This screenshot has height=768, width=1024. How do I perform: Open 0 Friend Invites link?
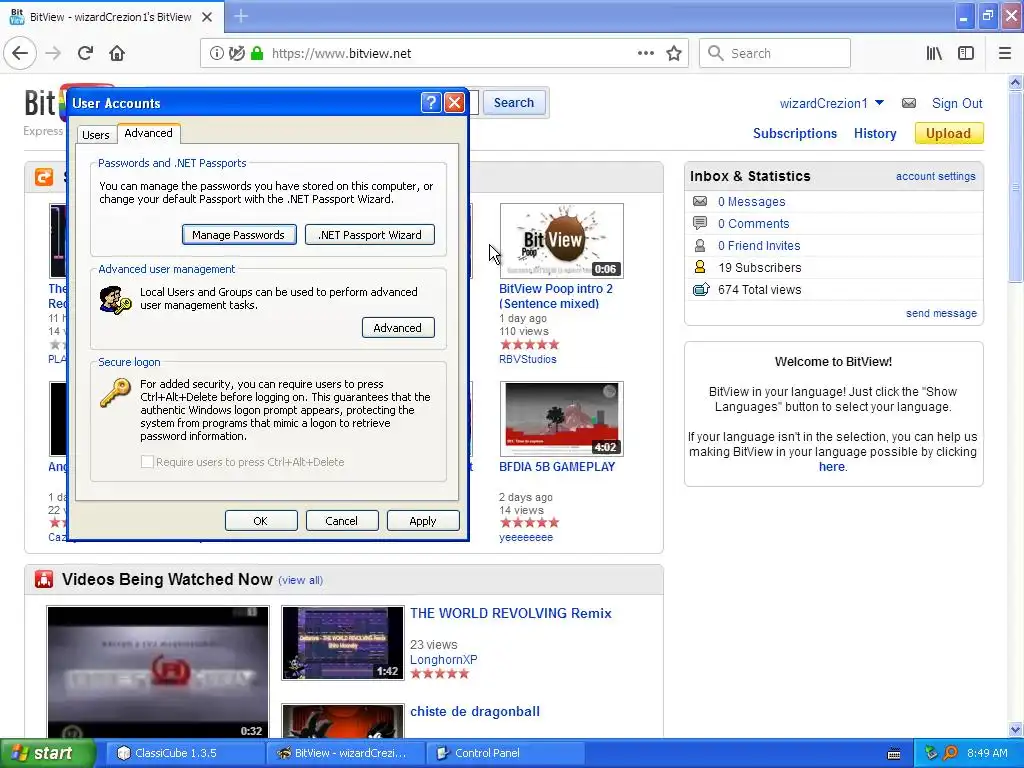tap(759, 246)
